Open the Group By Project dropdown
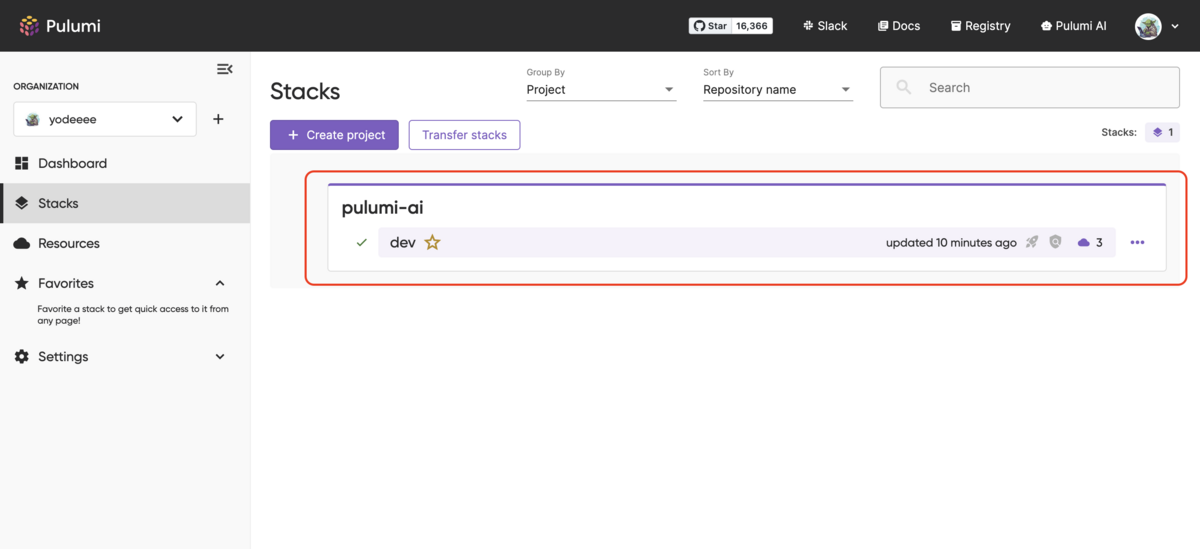 601,90
